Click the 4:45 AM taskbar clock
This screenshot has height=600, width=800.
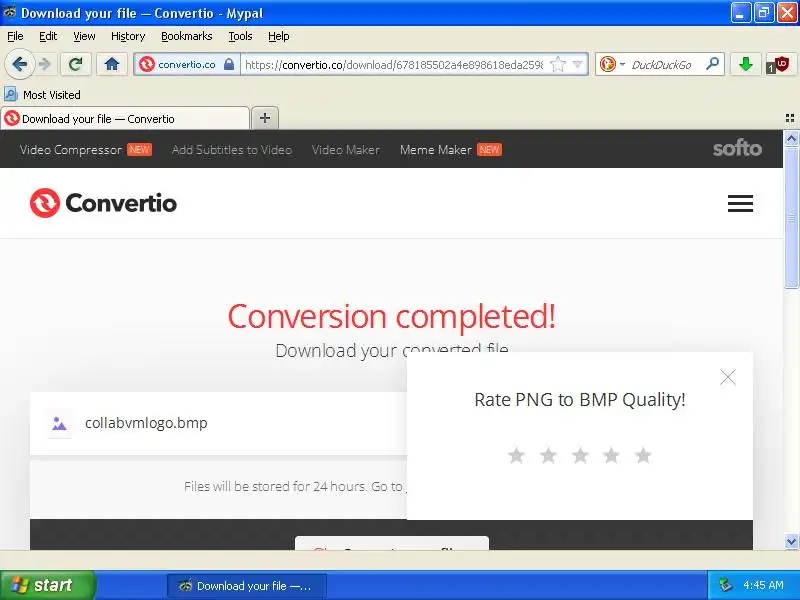763,585
